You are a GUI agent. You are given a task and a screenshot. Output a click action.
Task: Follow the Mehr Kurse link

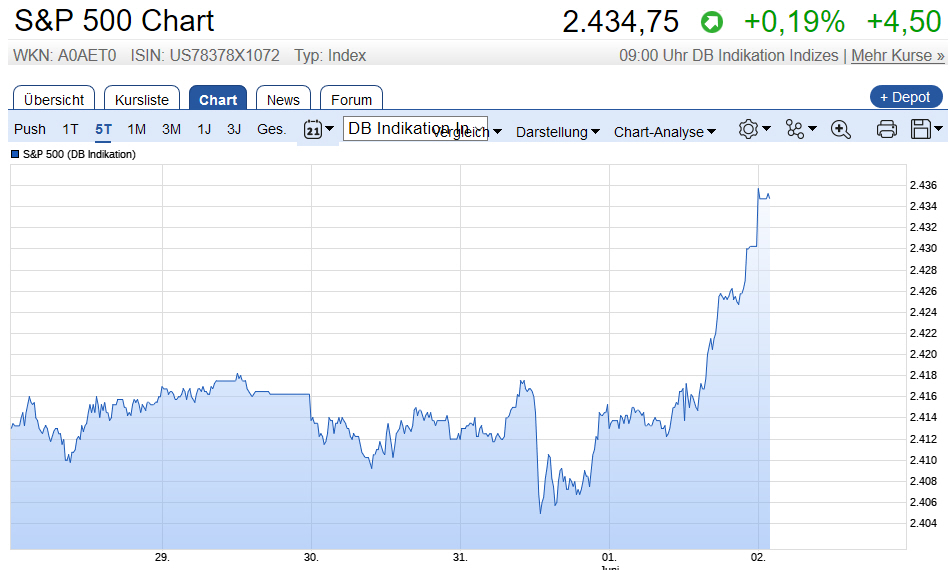(x=897, y=56)
